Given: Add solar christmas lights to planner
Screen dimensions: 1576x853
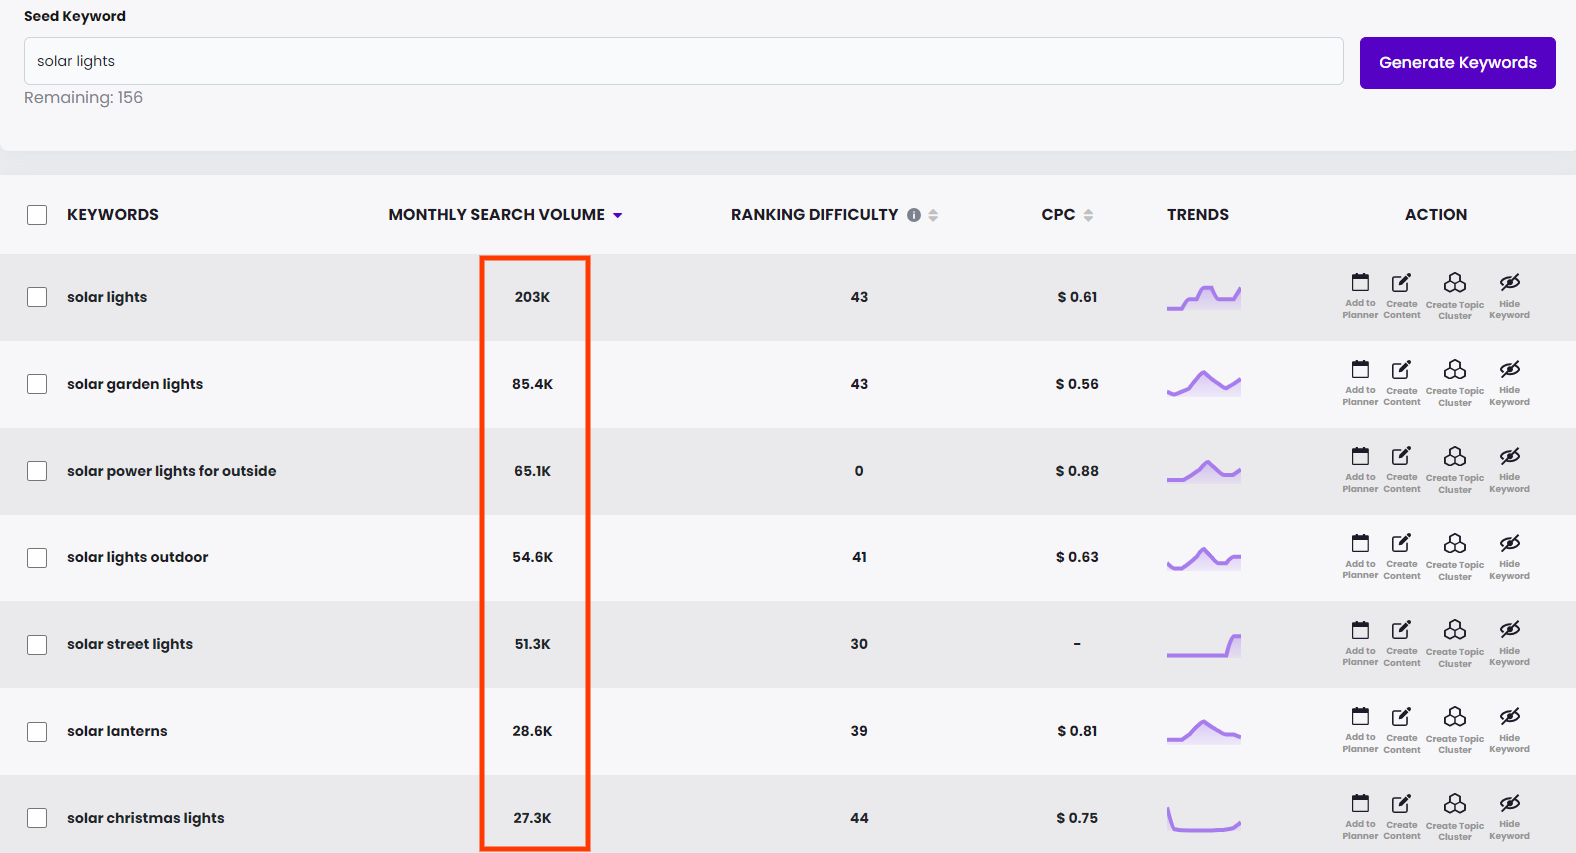Looking at the screenshot, I should (1360, 816).
